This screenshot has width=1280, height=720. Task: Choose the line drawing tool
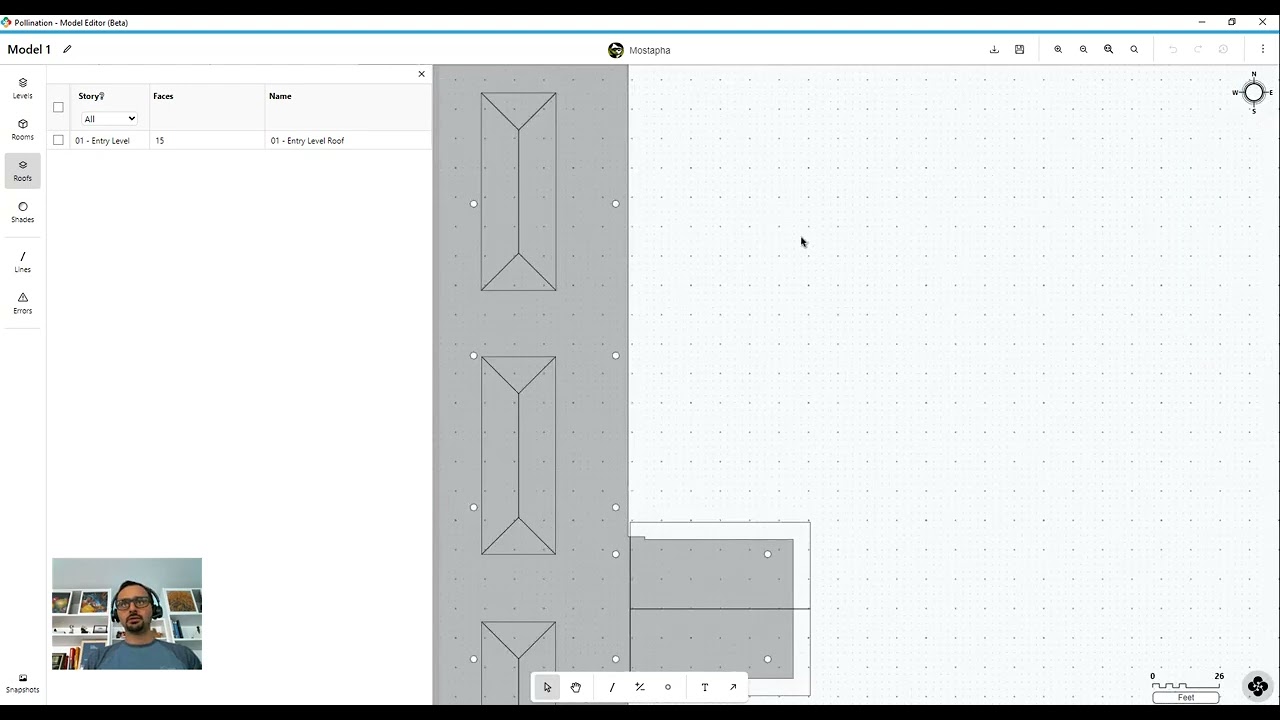tap(612, 687)
